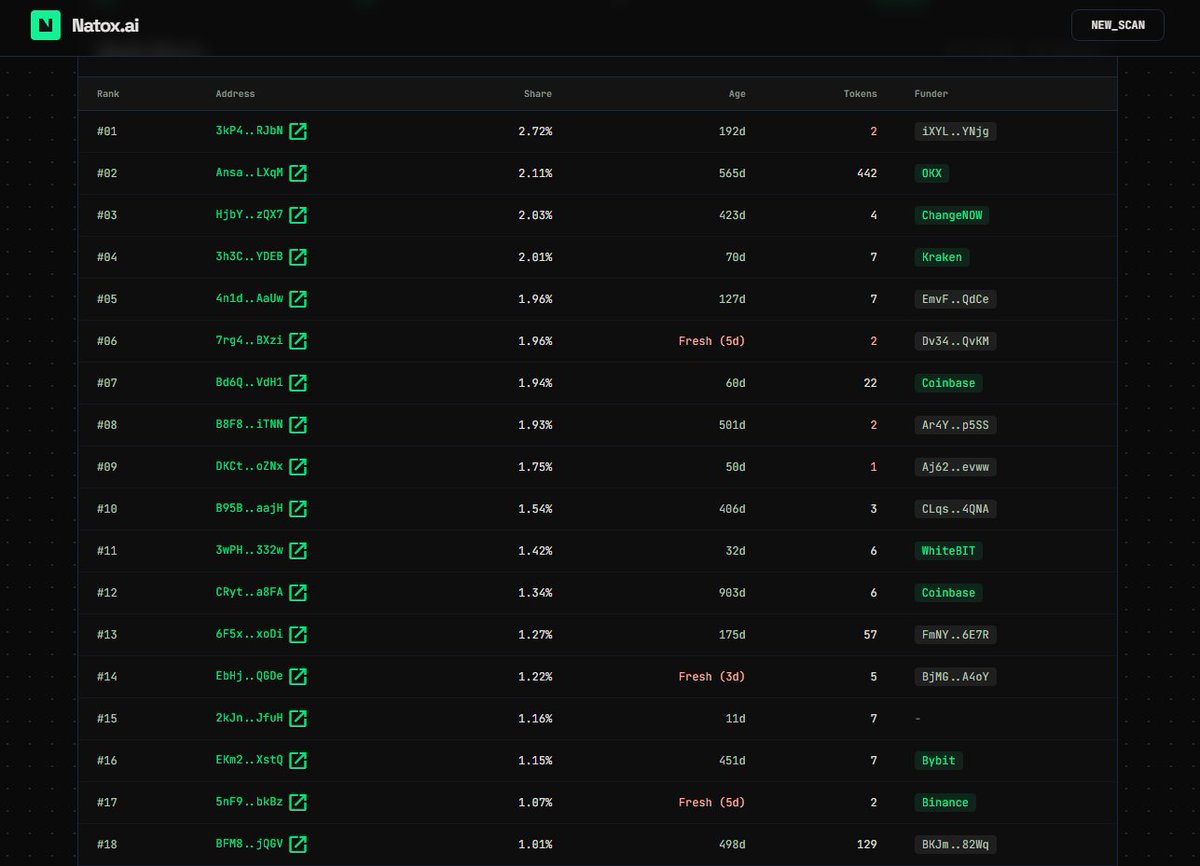Click the Fresh (5d) age in row #06
1200x866 pixels.
[712, 341]
